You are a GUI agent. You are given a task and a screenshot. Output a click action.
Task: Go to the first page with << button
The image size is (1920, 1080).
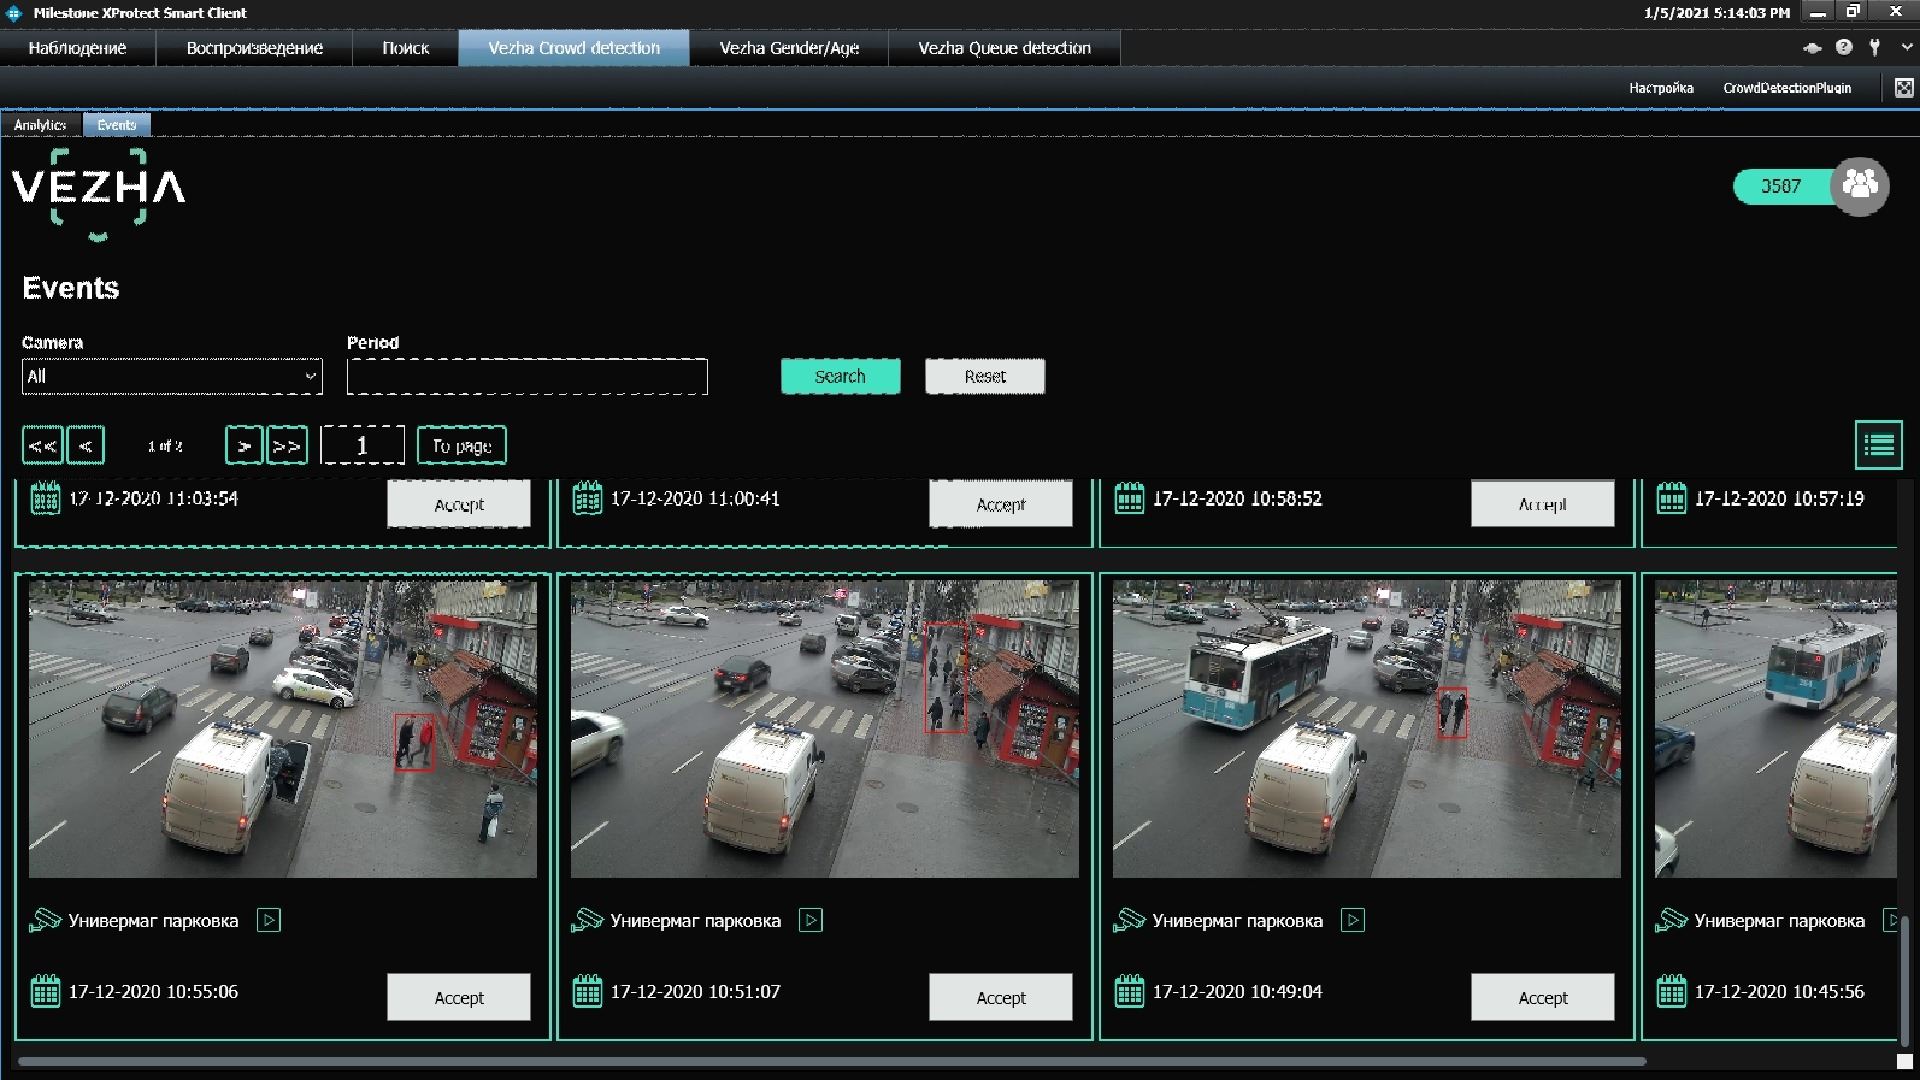42,445
